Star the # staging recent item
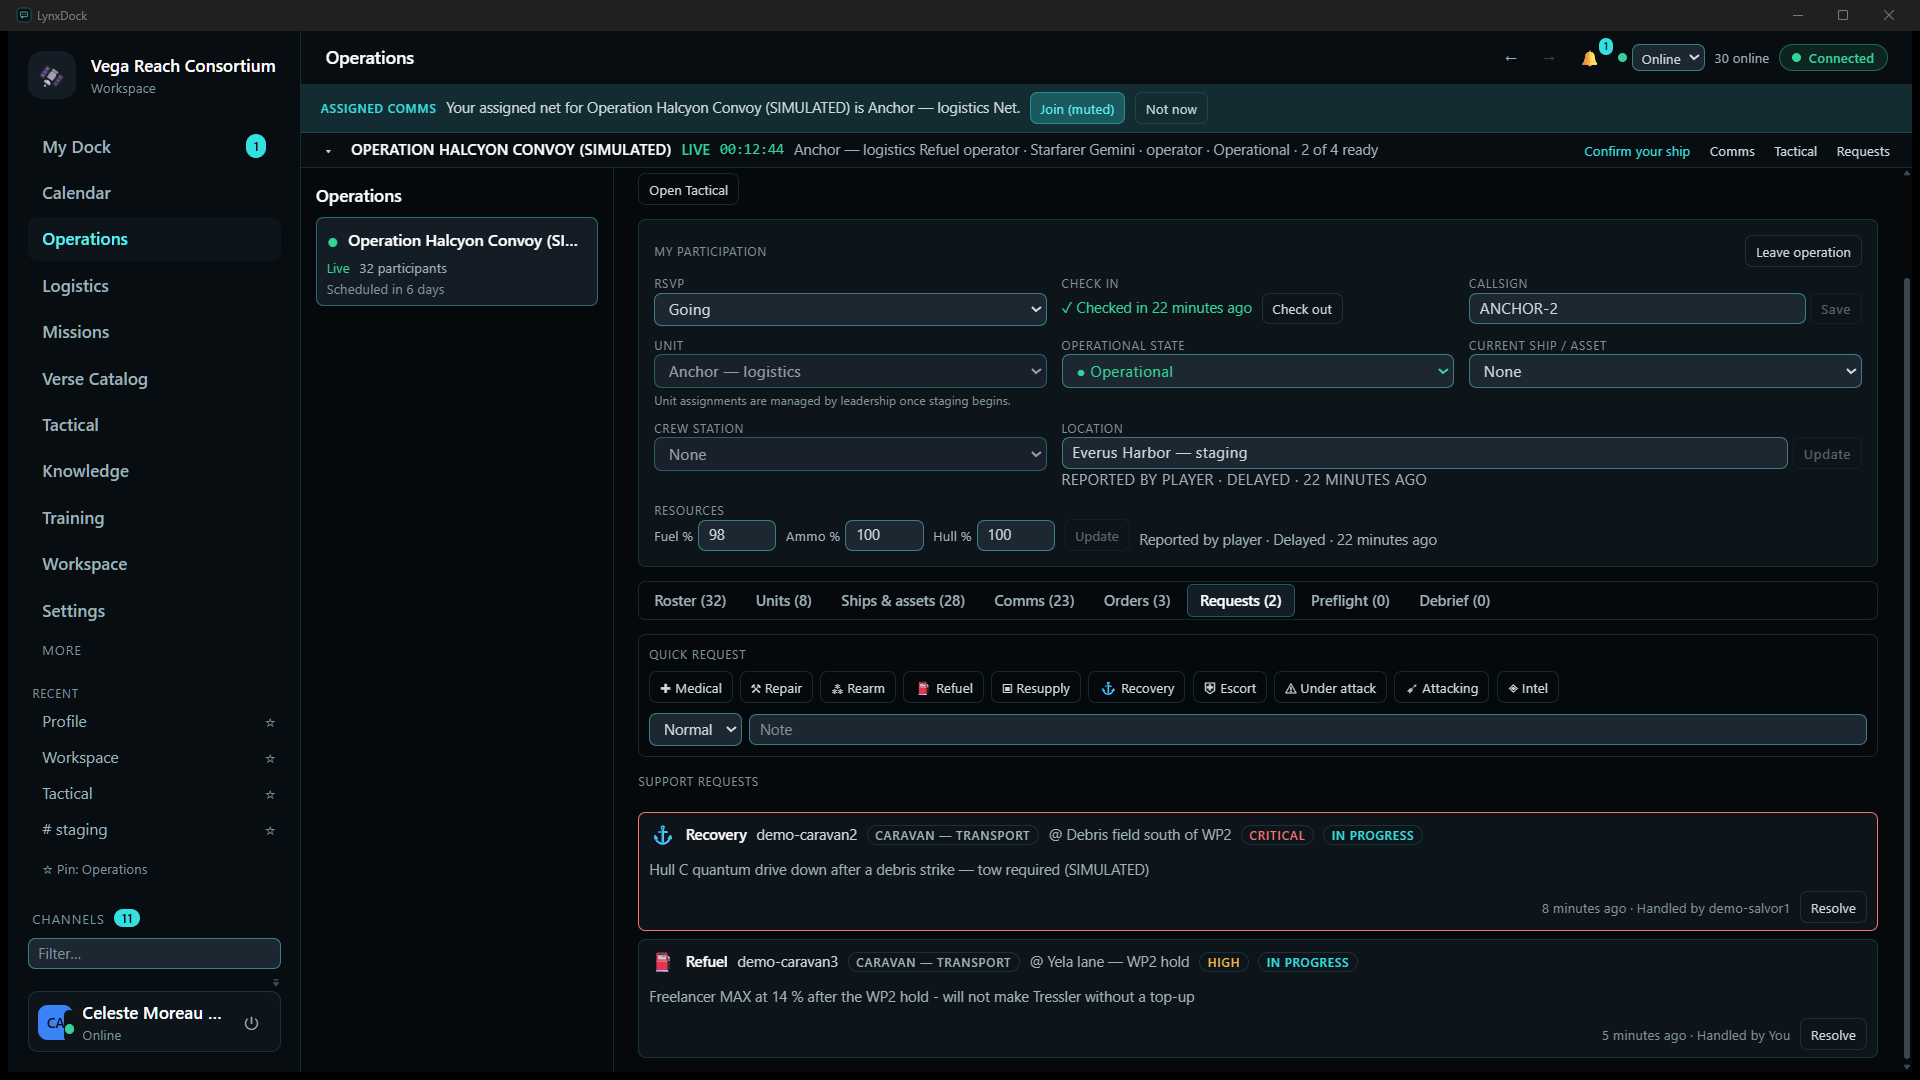The width and height of the screenshot is (1920, 1080). pos(270,830)
